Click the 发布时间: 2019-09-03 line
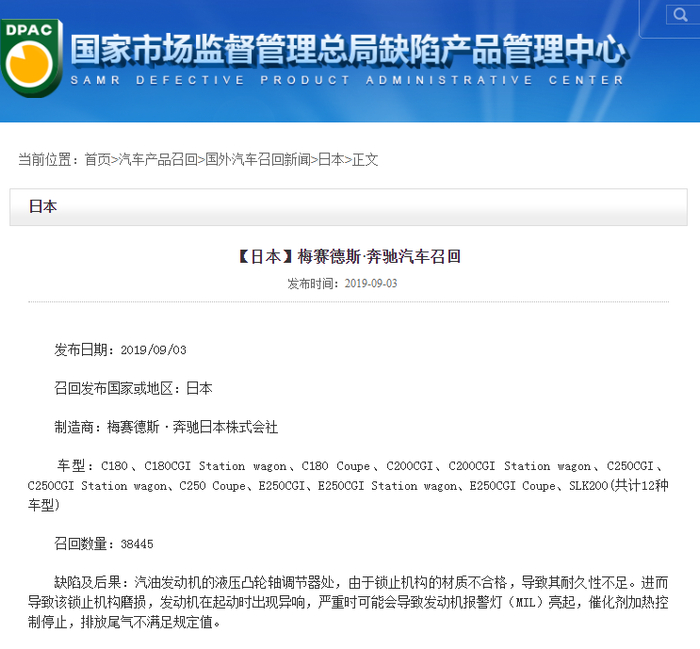This screenshot has width=700, height=649. tap(342, 283)
